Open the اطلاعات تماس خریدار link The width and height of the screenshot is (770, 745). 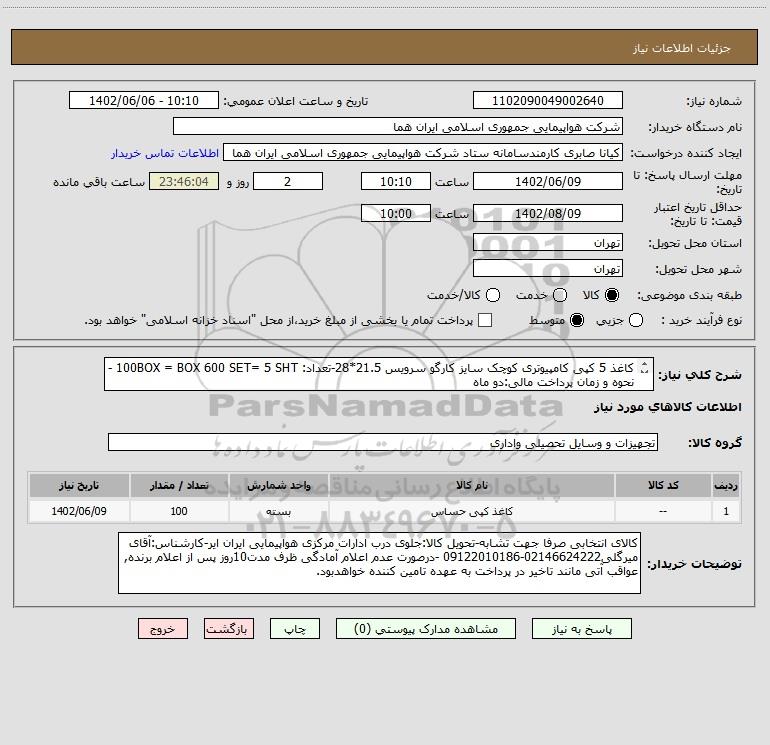click(165, 153)
